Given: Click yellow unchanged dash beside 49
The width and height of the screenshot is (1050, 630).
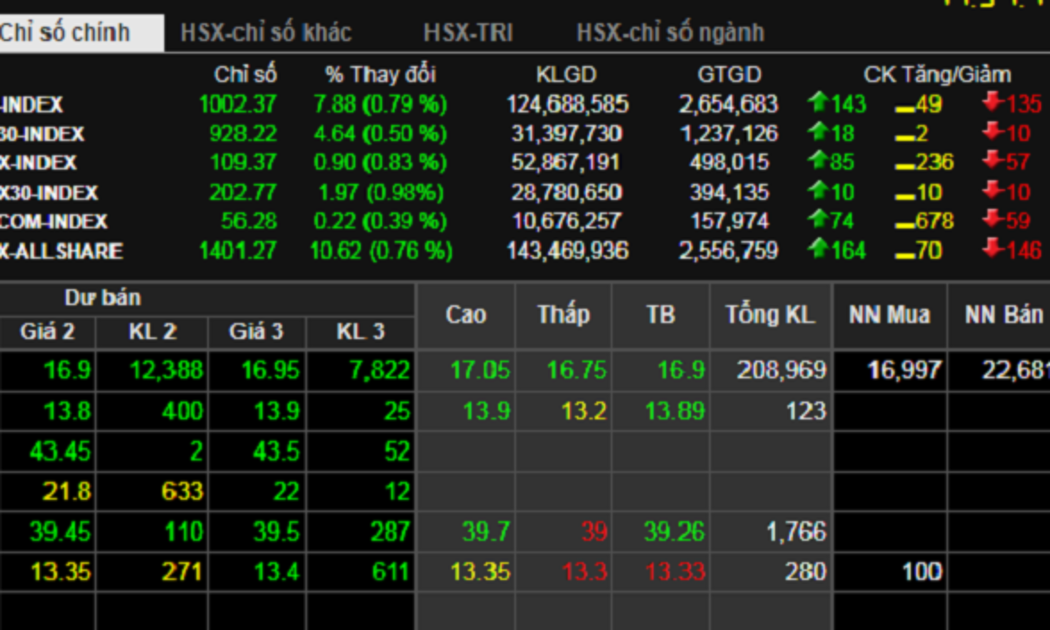Looking at the screenshot, I should 904,105.
